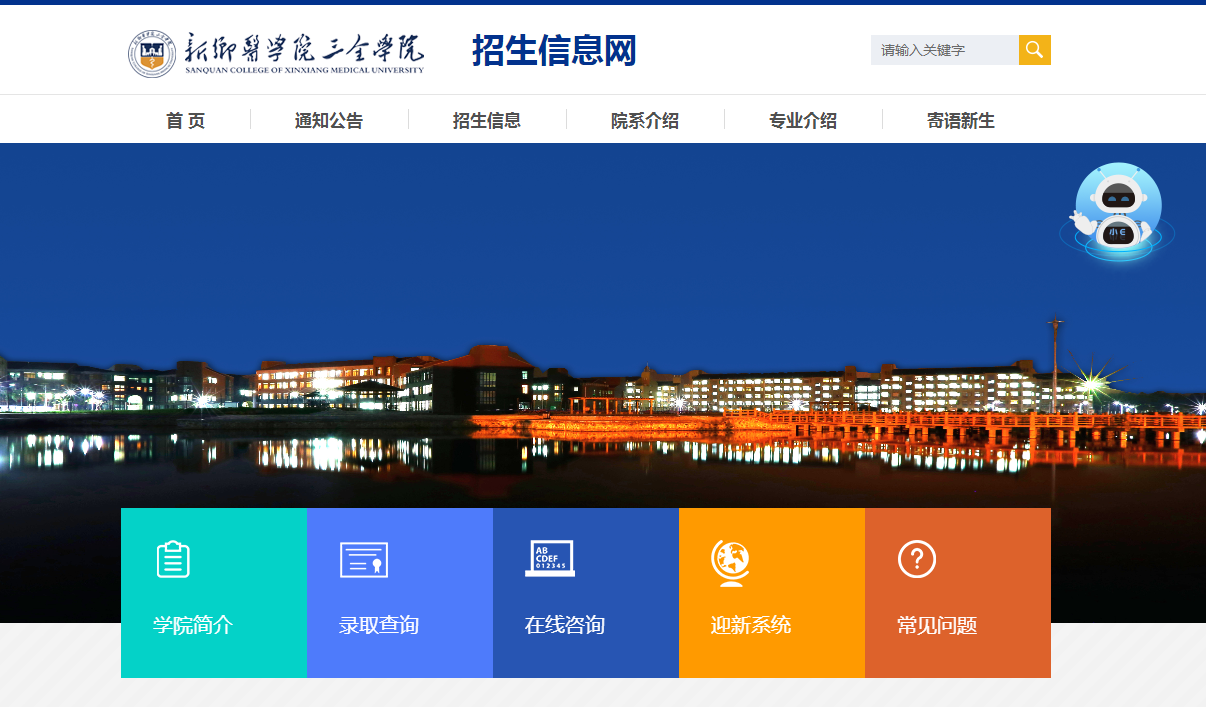Focus the 请输入关键字 search field
Screen dimensions: 1206x707
(944, 50)
